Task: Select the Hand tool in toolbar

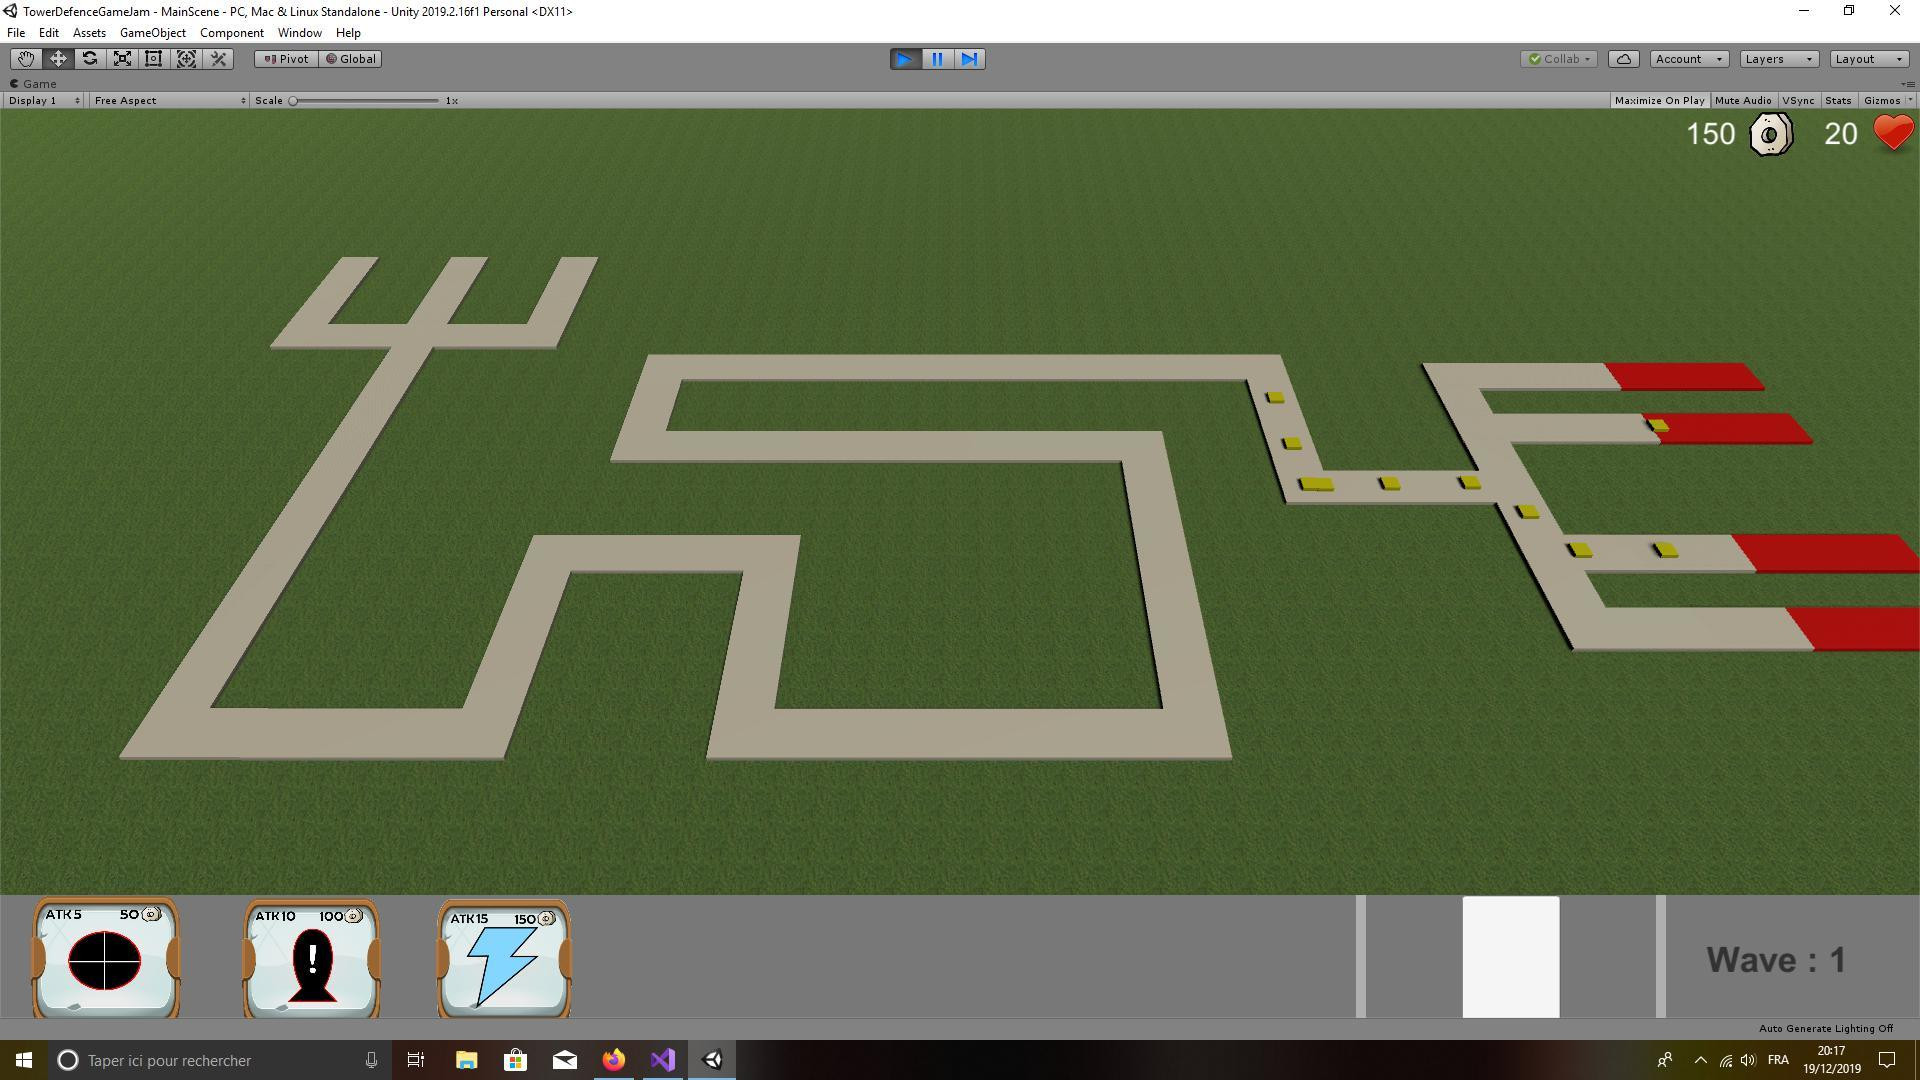Action: click(26, 59)
